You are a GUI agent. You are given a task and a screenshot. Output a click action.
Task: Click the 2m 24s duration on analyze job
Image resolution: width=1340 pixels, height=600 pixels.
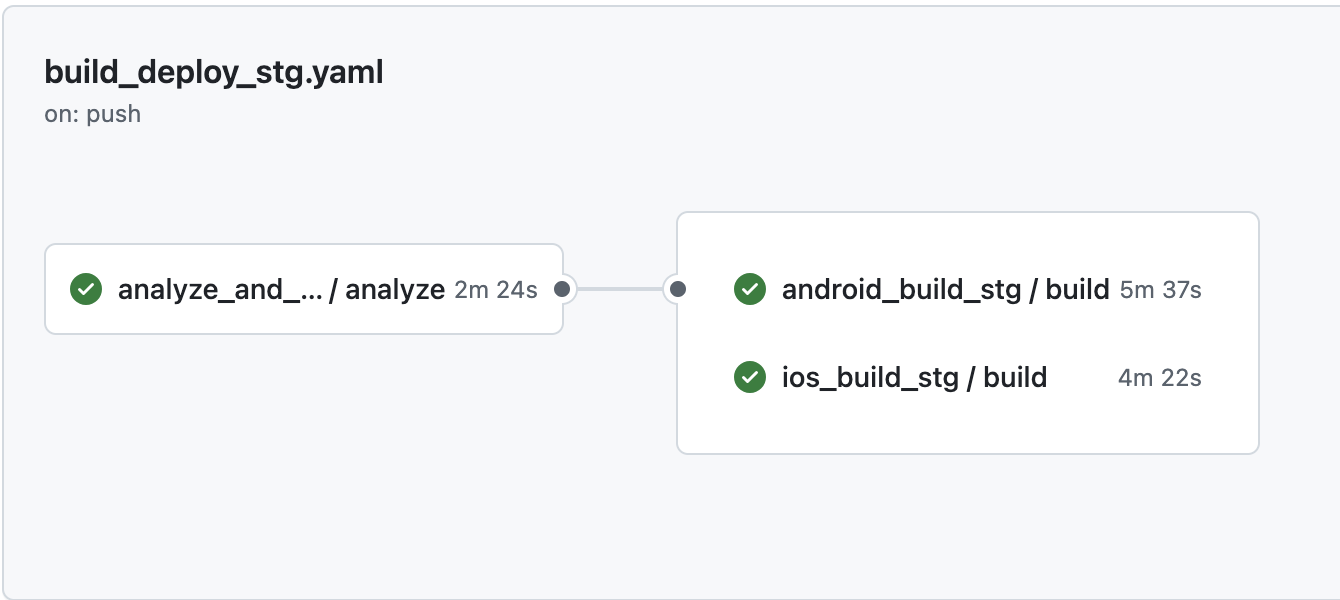(497, 289)
